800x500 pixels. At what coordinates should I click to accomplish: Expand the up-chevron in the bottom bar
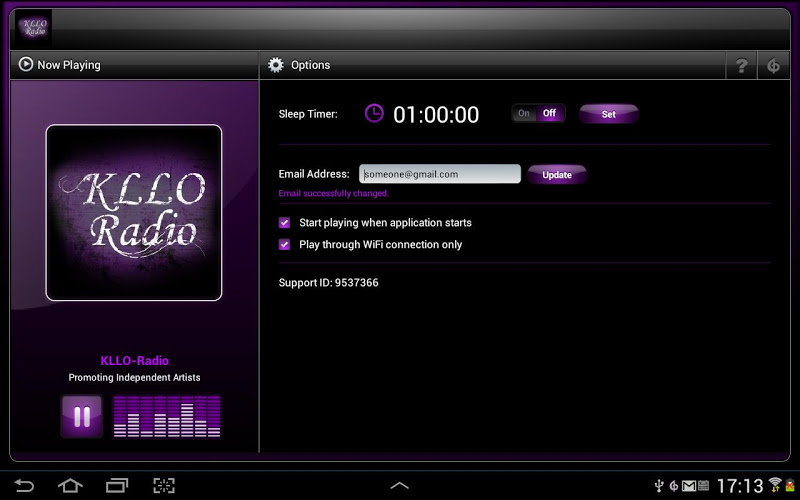coord(399,485)
